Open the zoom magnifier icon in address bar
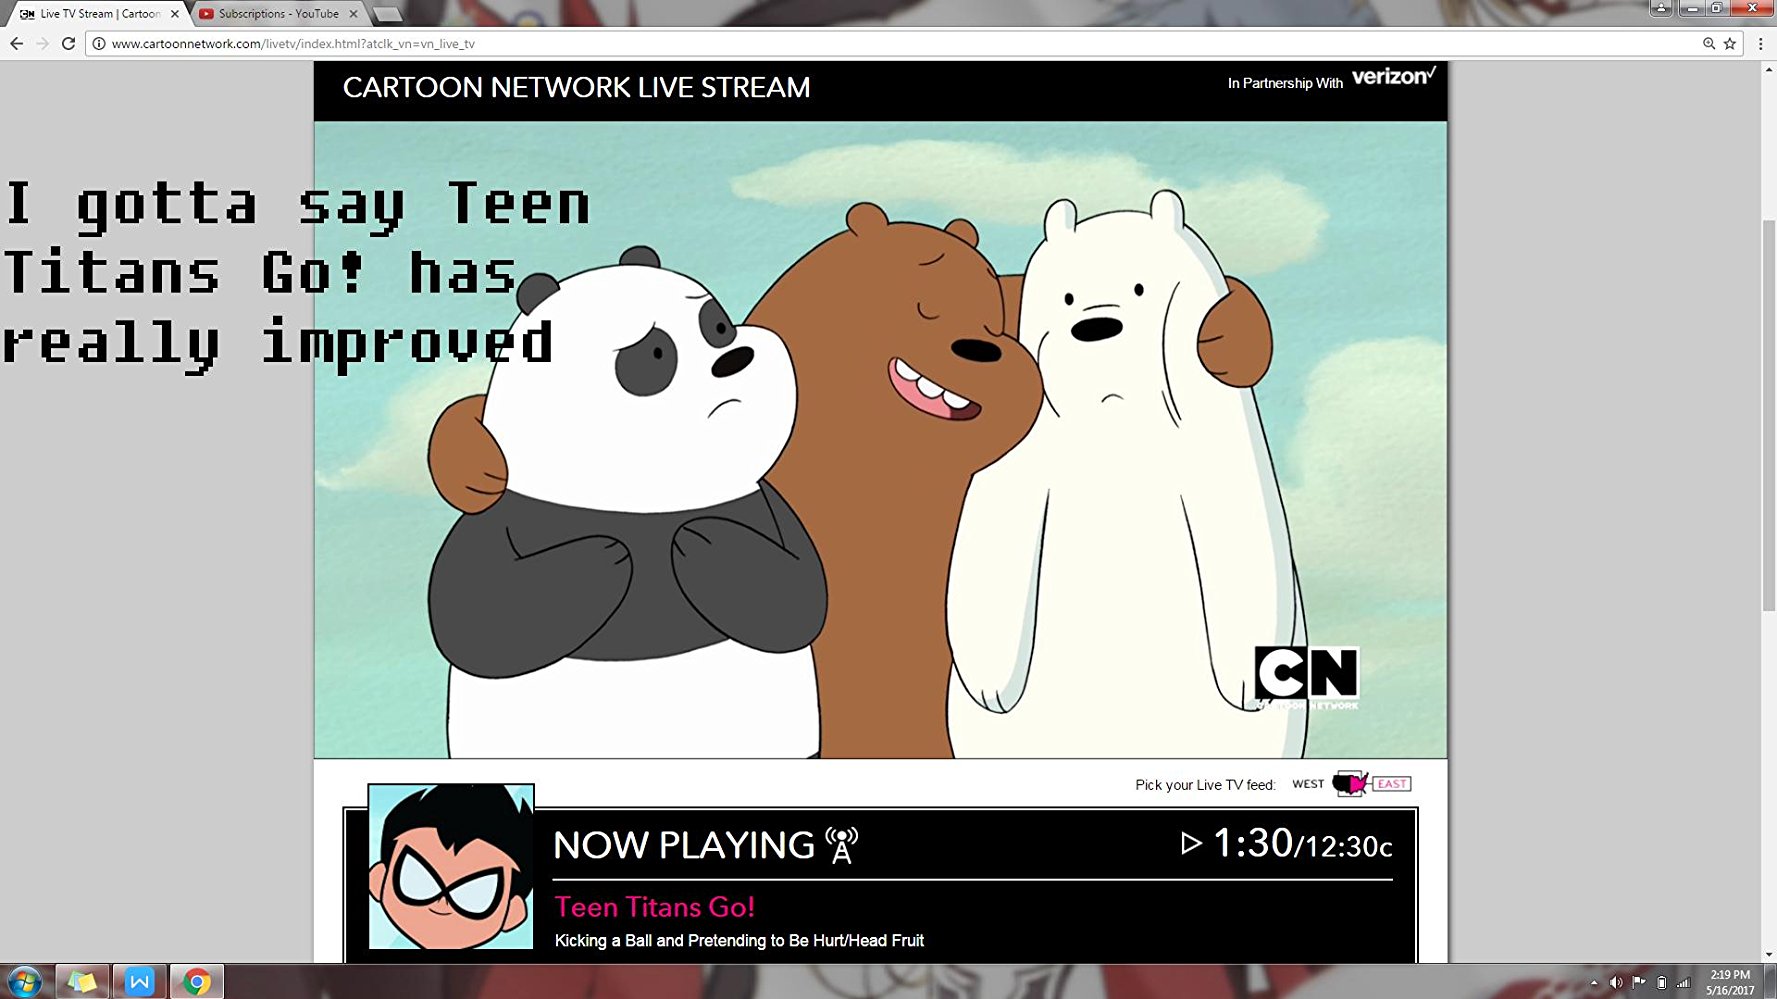Viewport: 1777px width, 999px height. (x=1709, y=44)
